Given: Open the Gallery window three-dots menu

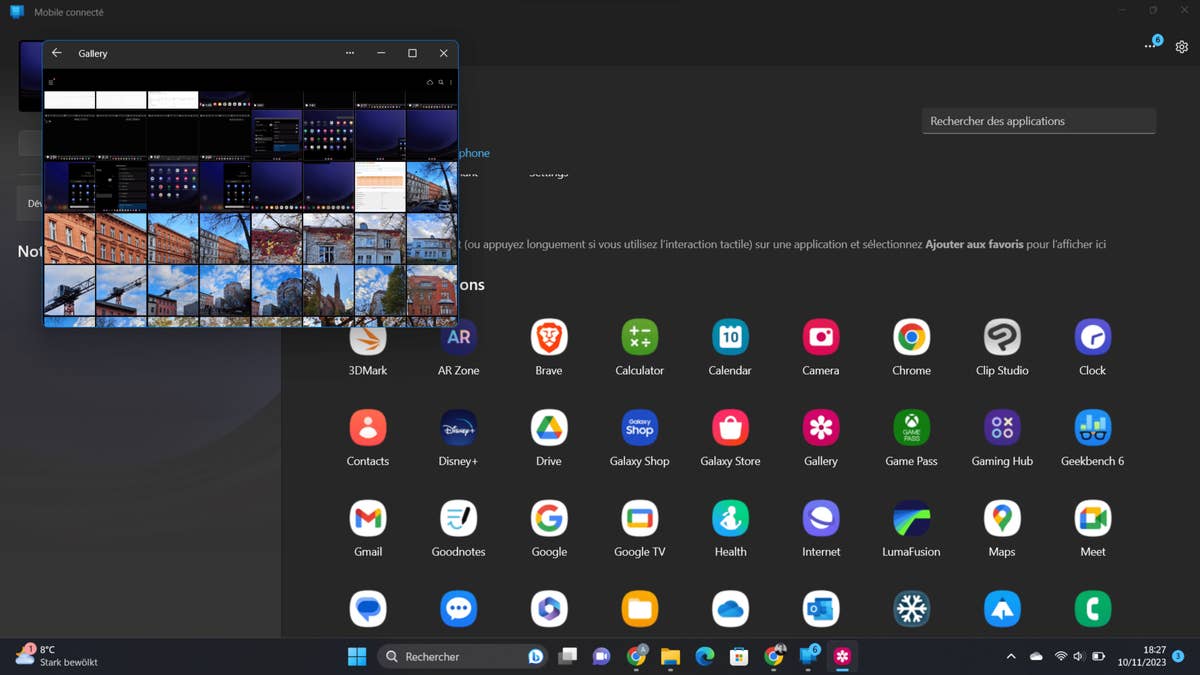Looking at the screenshot, I should tap(350, 53).
